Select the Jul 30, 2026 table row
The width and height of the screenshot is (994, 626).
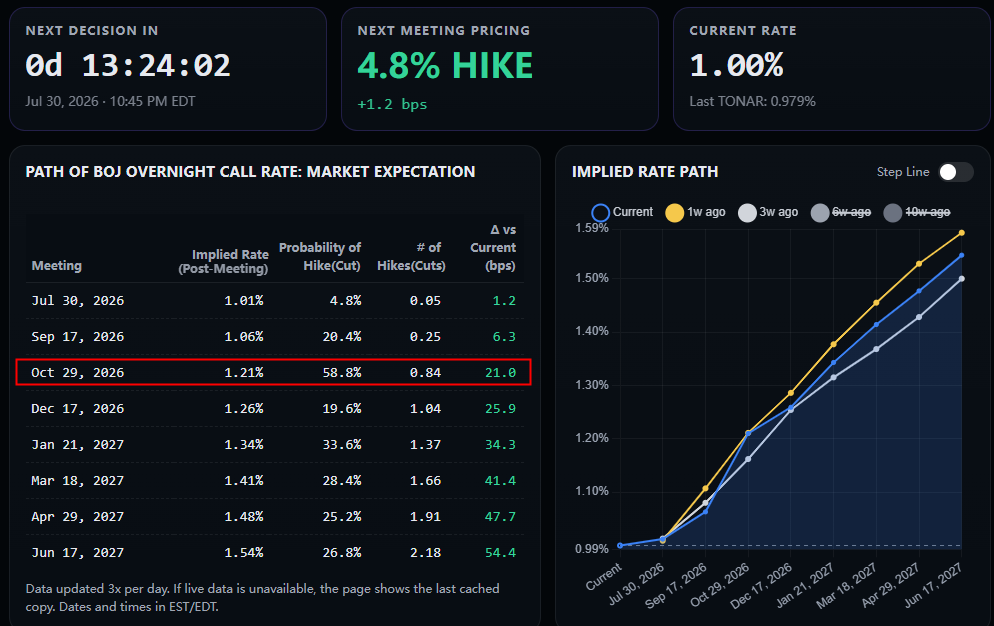coord(274,301)
